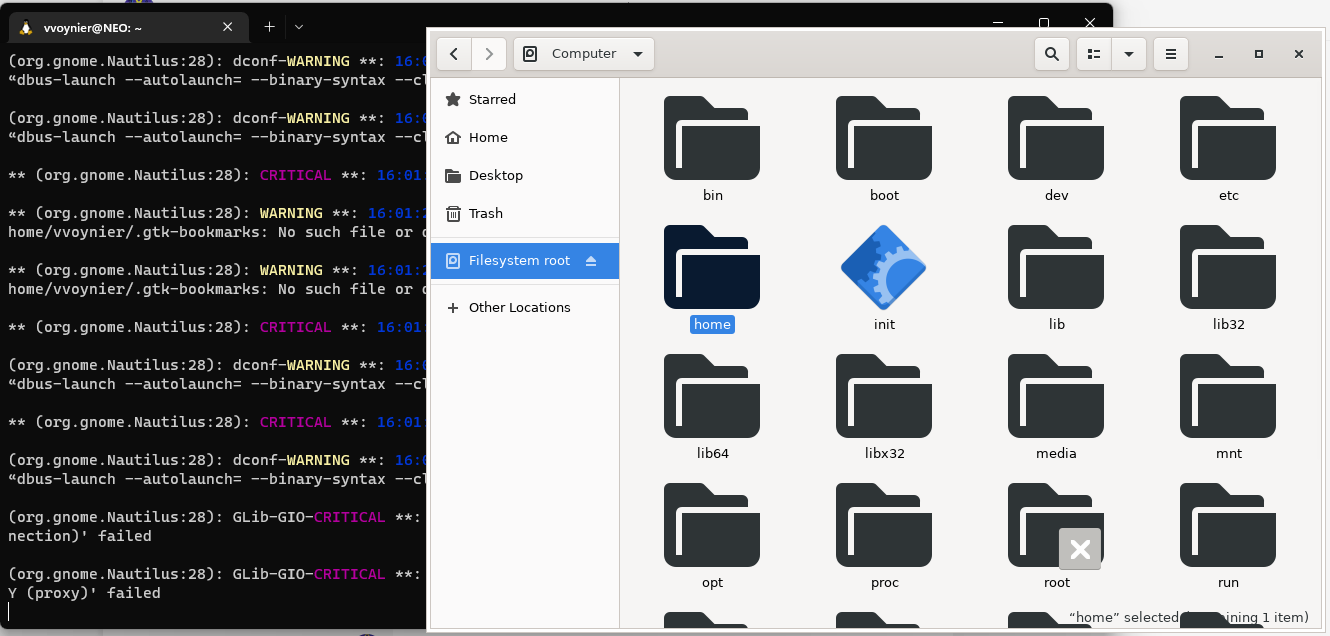Open a new terminal tab with plus
Viewport: 1330px width, 636px height.
click(269, 27)
